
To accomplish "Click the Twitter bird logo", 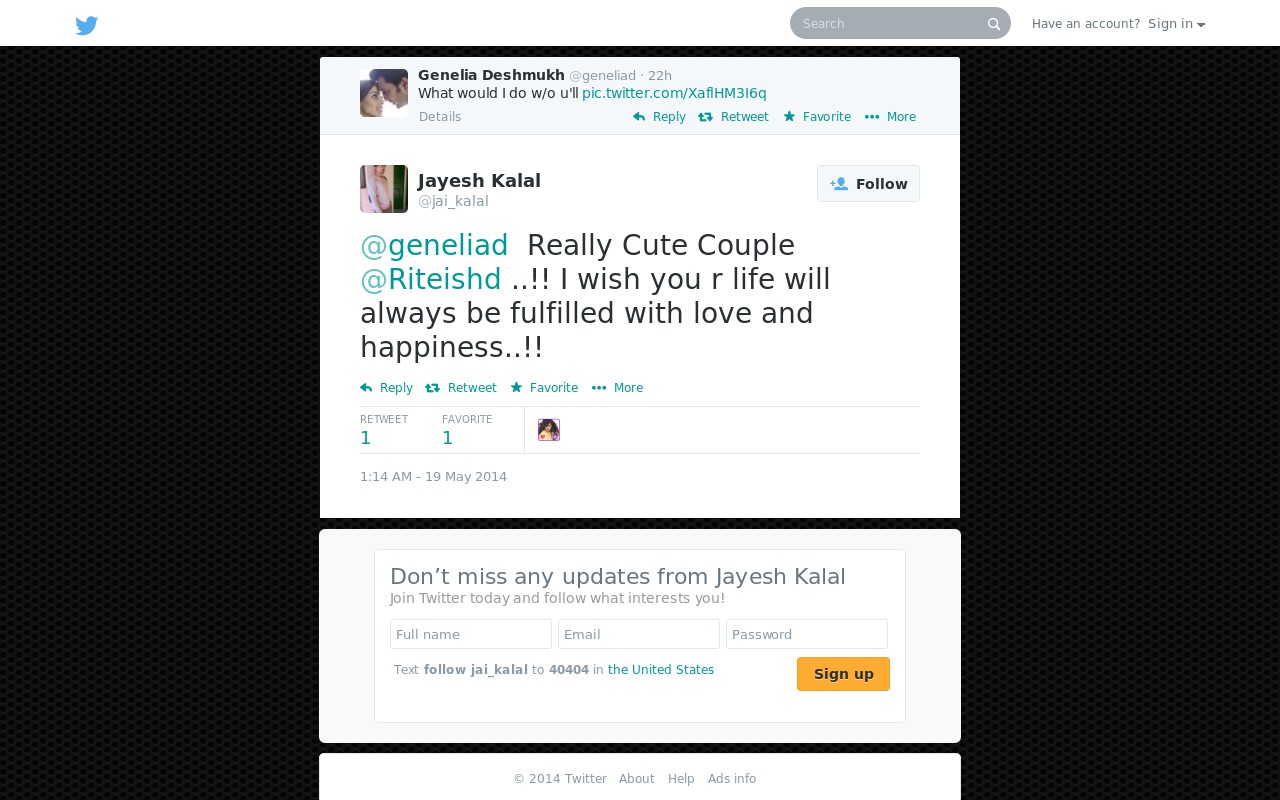I will coord(87,25).
